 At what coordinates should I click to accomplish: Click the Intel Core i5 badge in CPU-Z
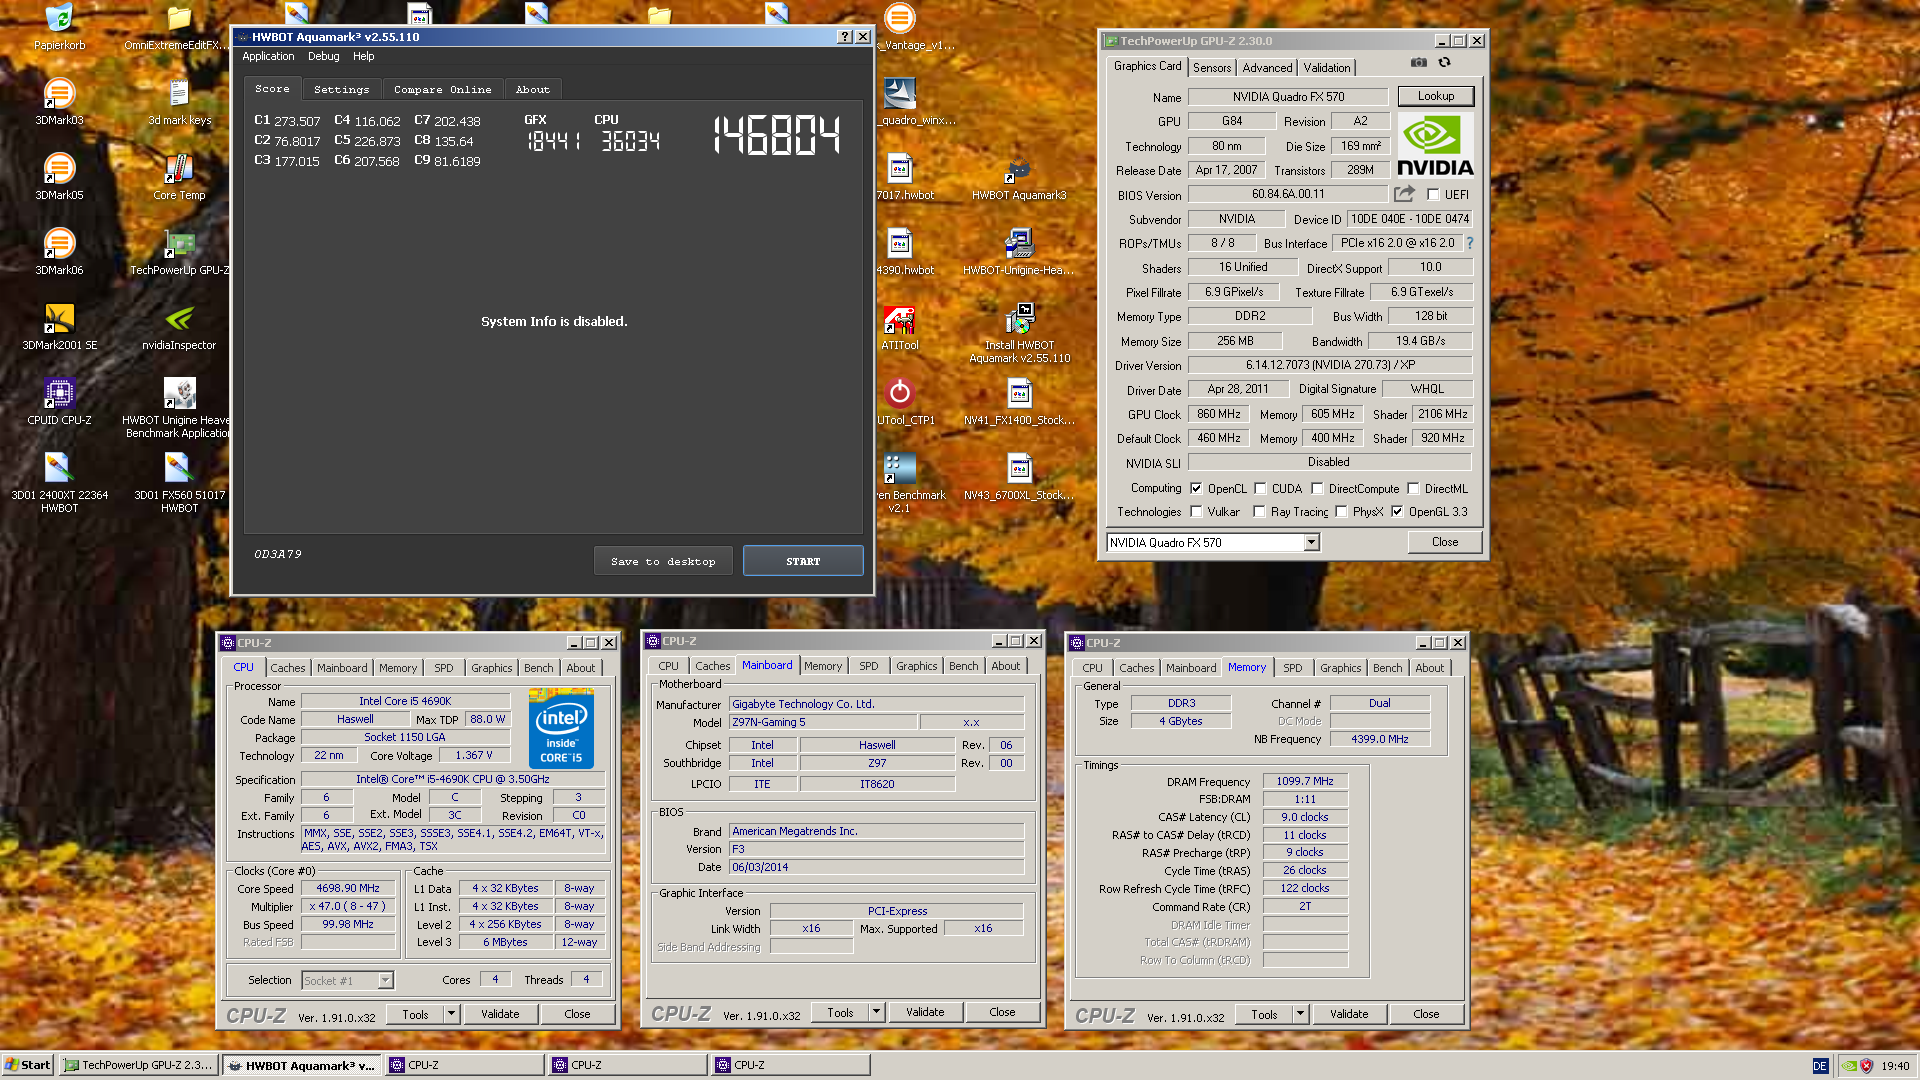[x=561, y=729]
